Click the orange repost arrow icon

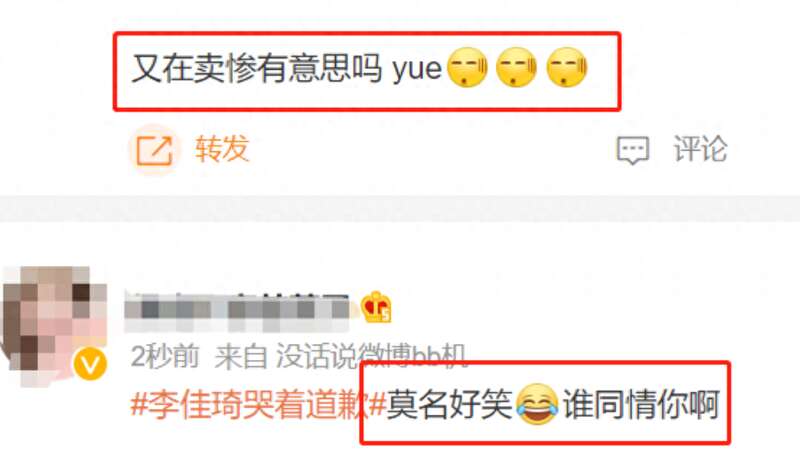tap(154, 150)
